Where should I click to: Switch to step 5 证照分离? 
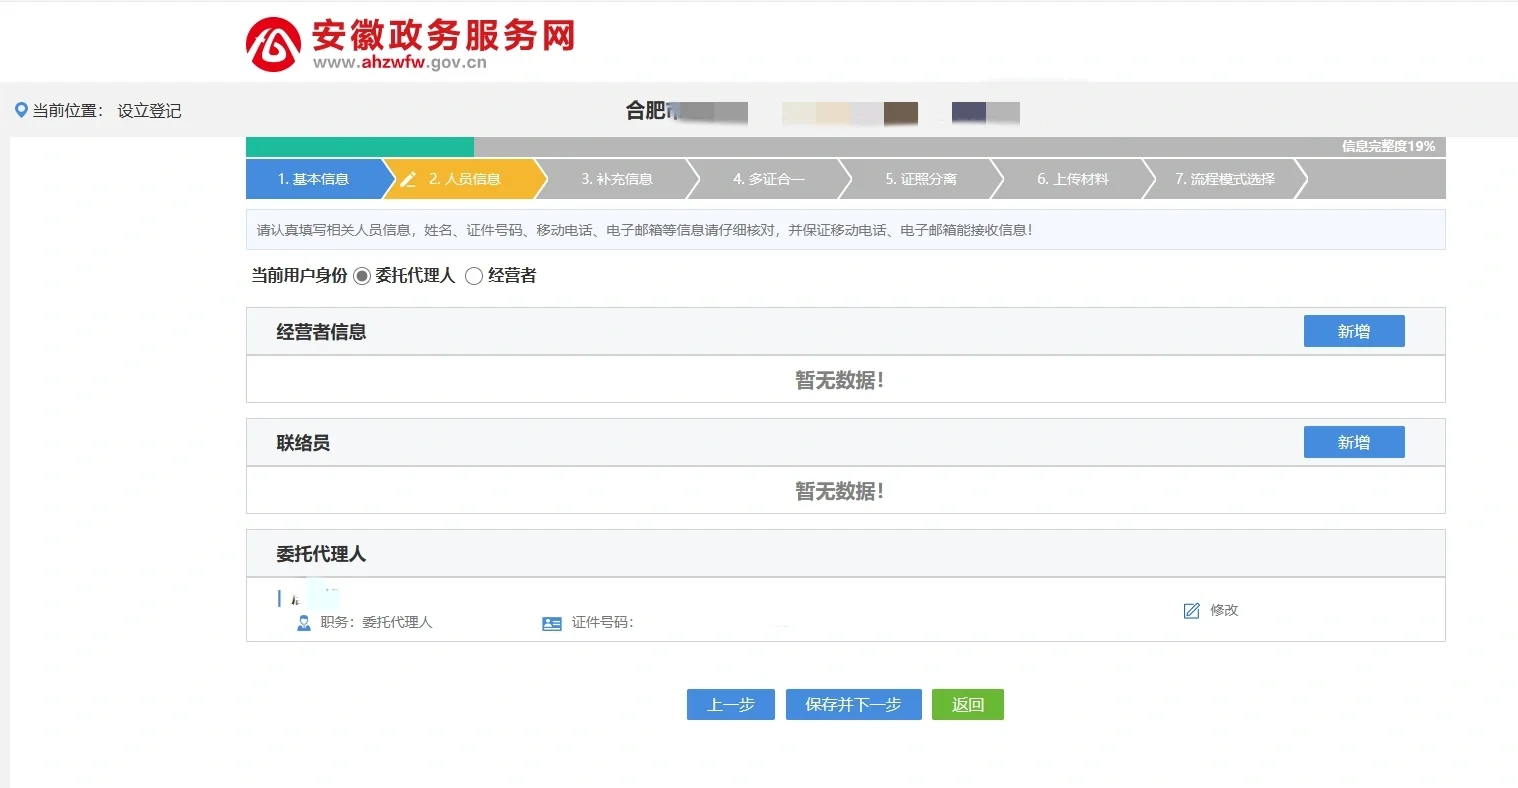pyautogui.click(x=920, y=180)
